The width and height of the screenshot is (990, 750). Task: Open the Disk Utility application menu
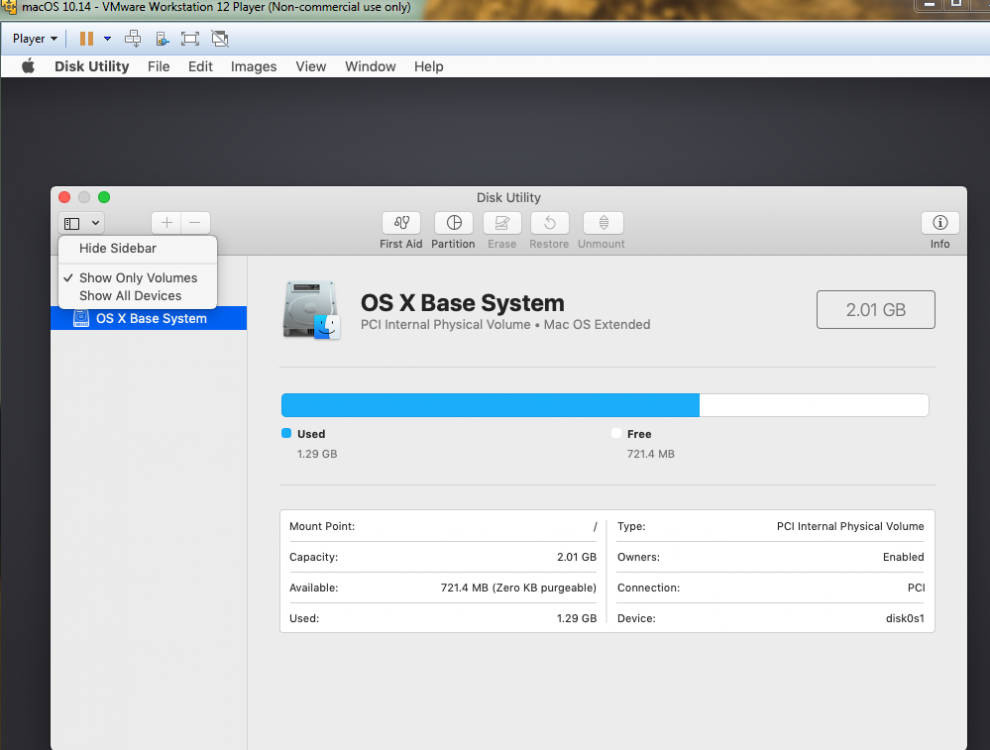(92, 66)
